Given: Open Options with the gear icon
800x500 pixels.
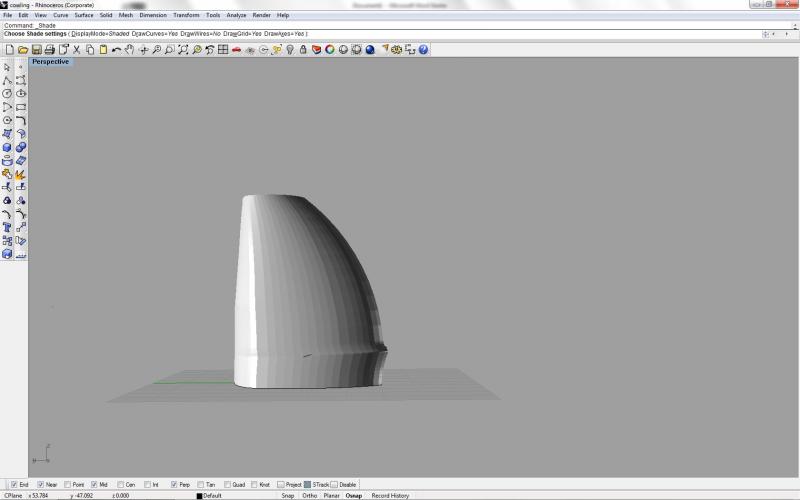Looking at the screenshot, I should point(396,49).
